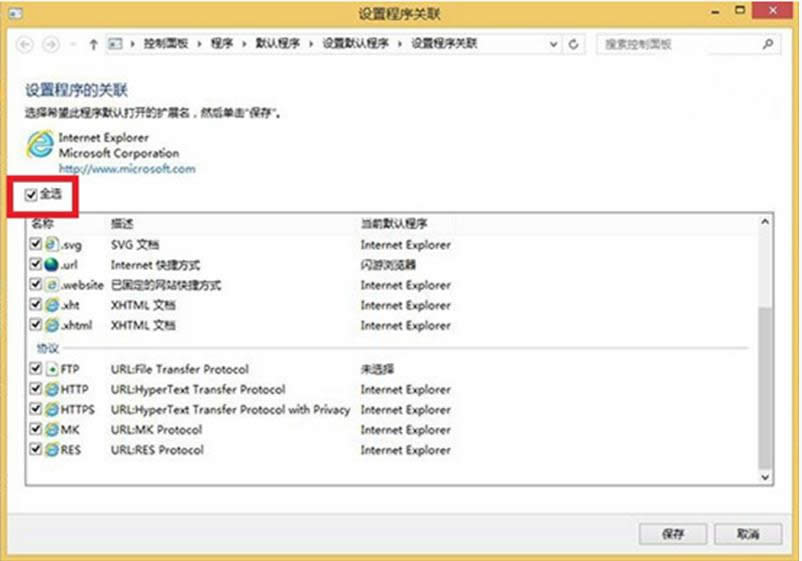Viewport: 802px width, 561px height.
Task: Uncheck the .url file type checkbox
Action: point(35,264)
